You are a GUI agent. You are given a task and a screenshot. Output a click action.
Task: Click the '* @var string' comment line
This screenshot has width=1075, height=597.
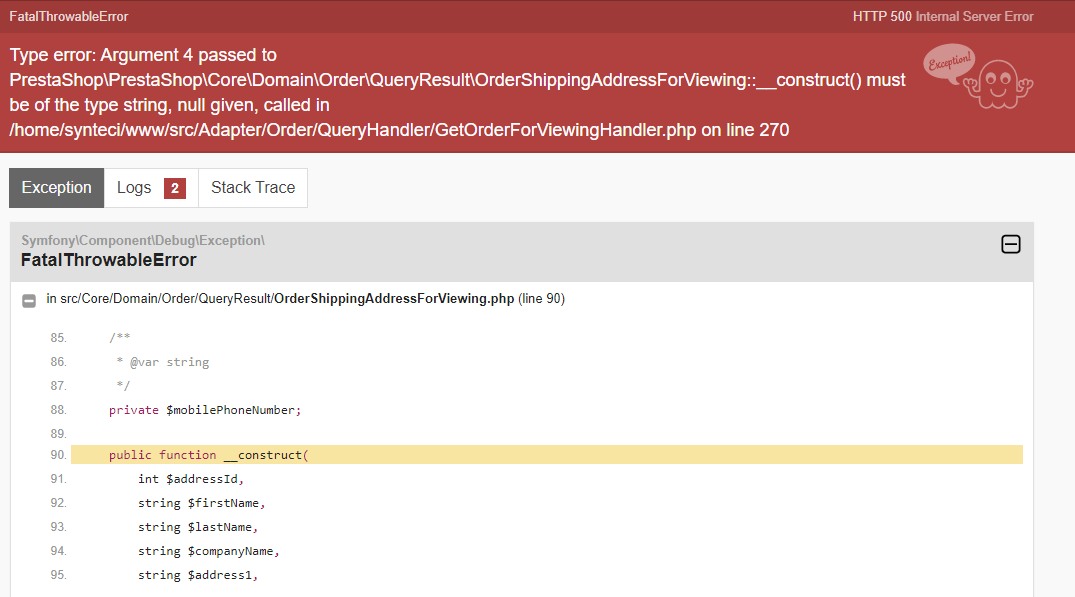(162, 362)
